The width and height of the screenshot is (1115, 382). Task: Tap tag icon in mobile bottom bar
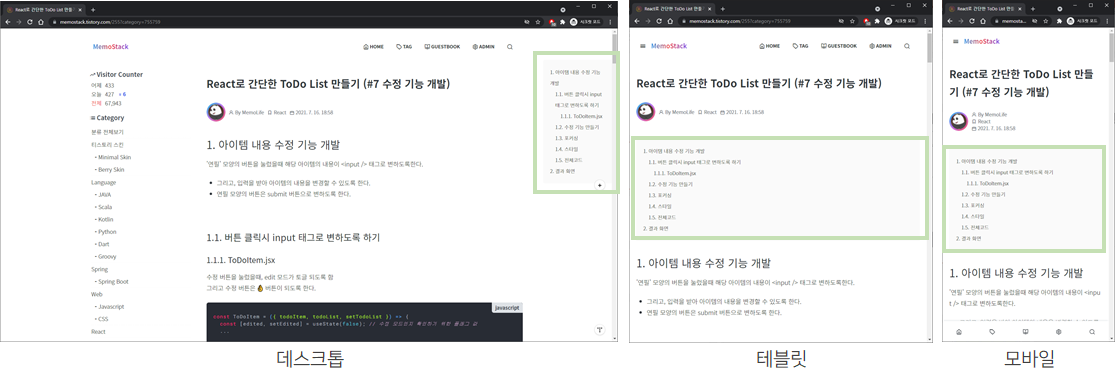coord(992,331)
